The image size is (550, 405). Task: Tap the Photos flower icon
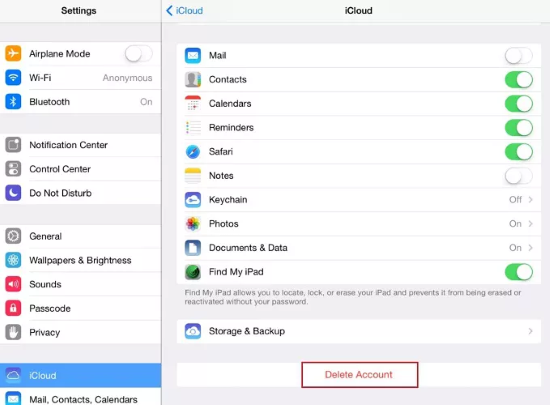coord(193,224)
